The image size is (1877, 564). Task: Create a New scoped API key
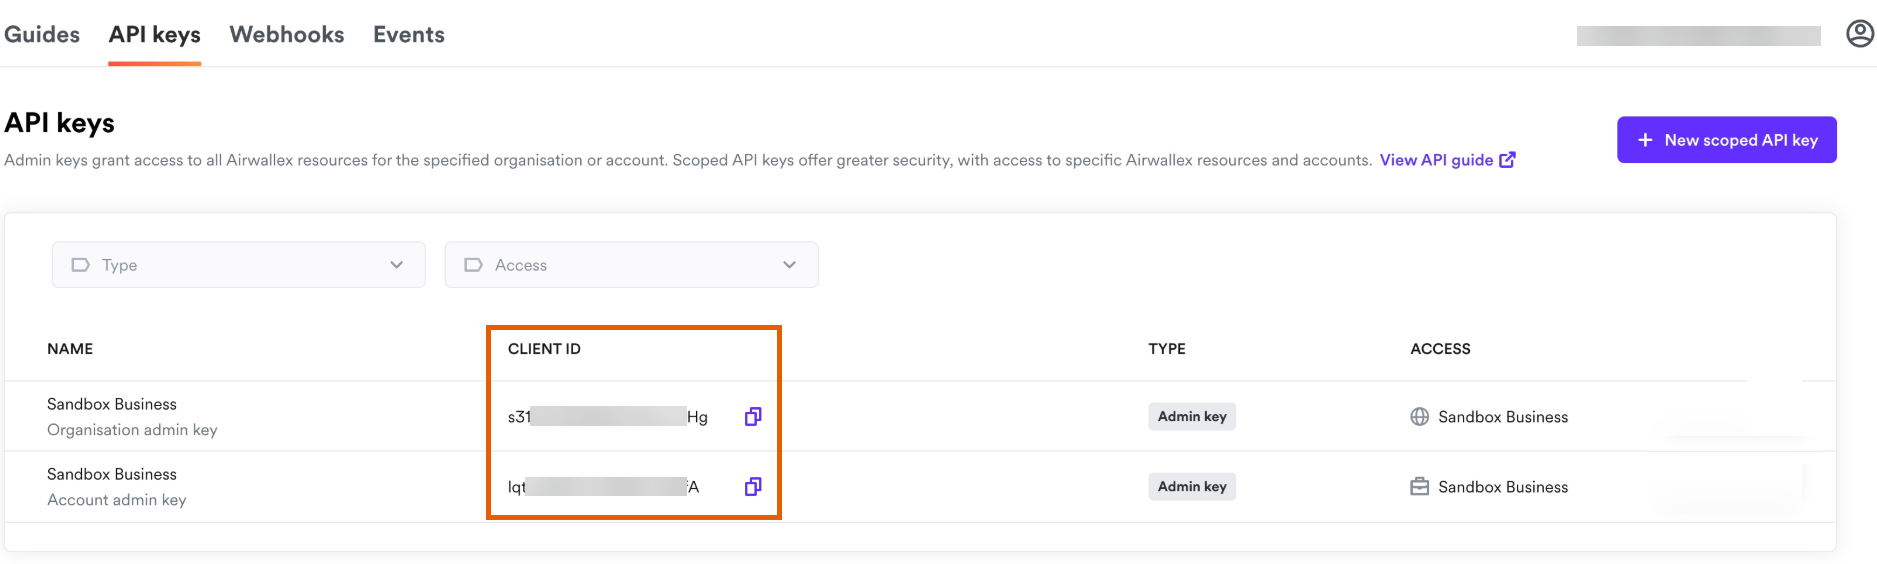[1726, 140]
